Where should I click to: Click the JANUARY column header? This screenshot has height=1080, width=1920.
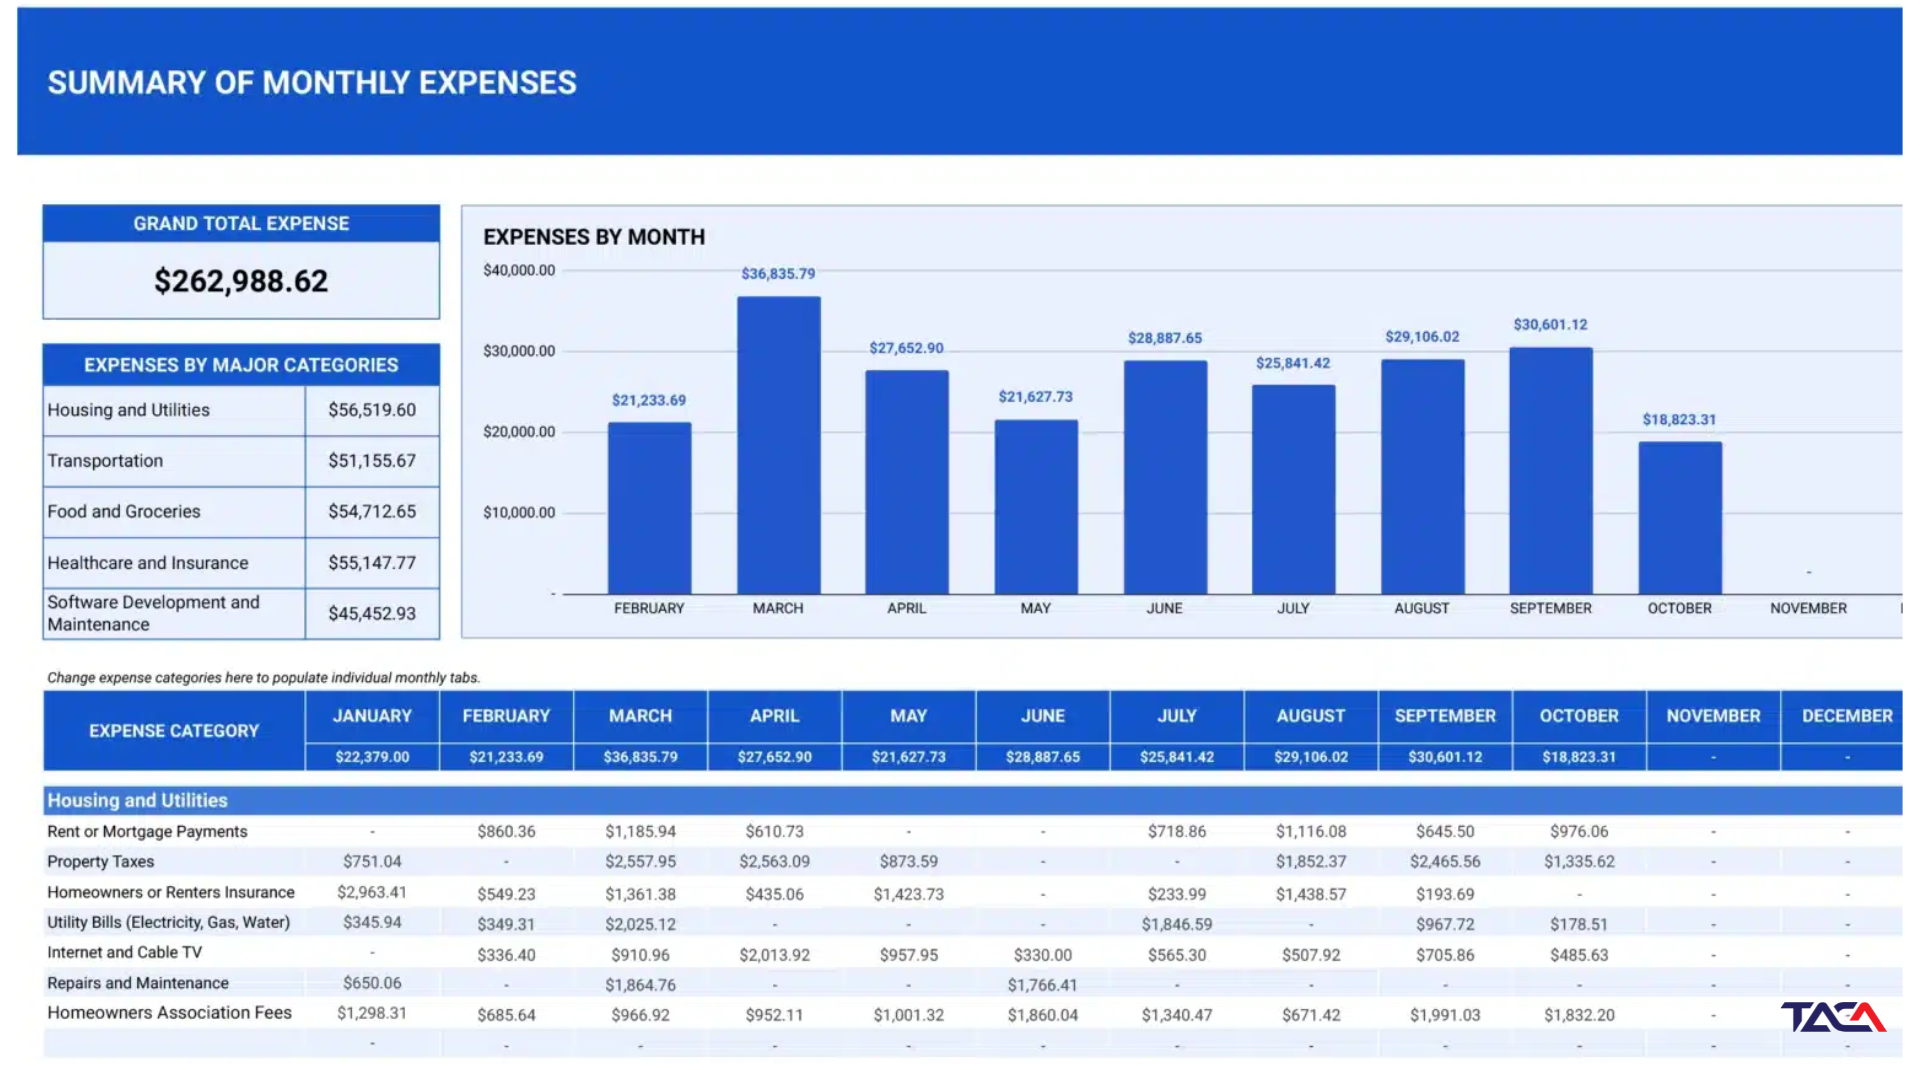(x=372, y=716)
